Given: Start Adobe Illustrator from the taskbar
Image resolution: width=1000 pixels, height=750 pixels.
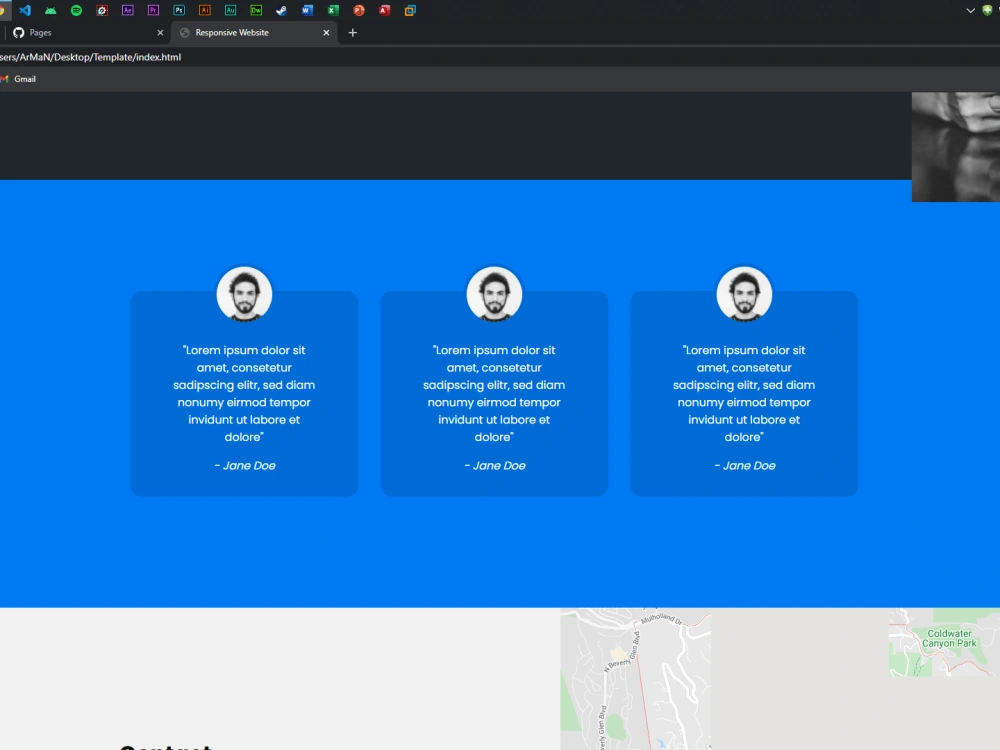Looking at the screenshot, I should (205, 10).
